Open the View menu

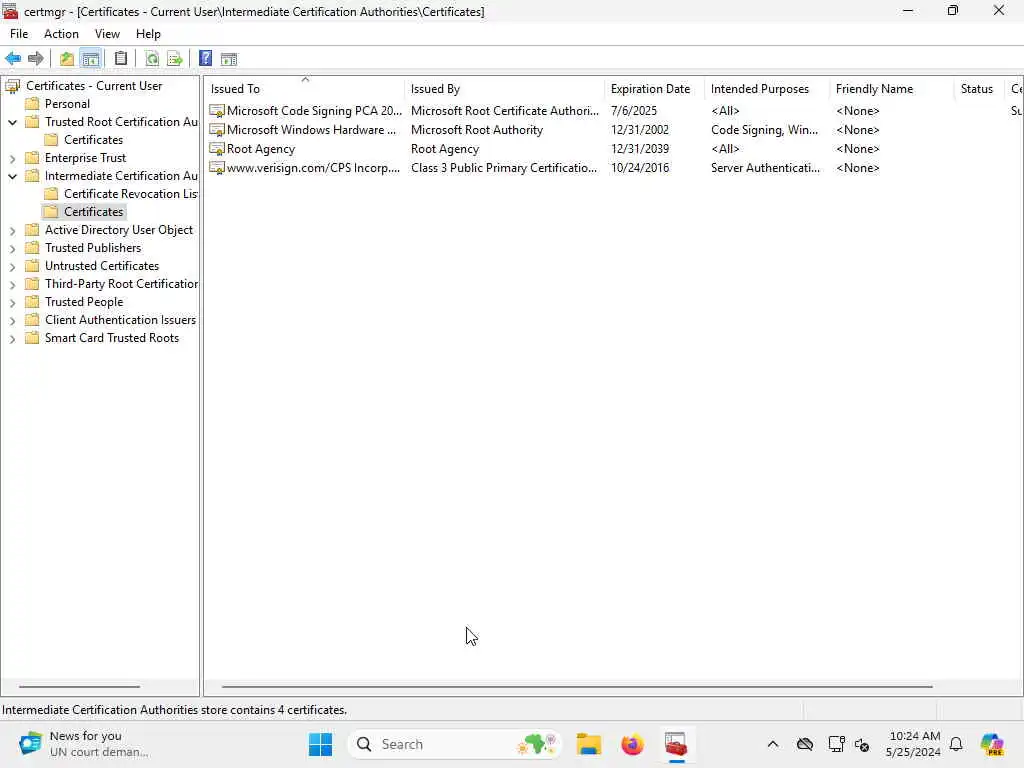tap(107, 34)
